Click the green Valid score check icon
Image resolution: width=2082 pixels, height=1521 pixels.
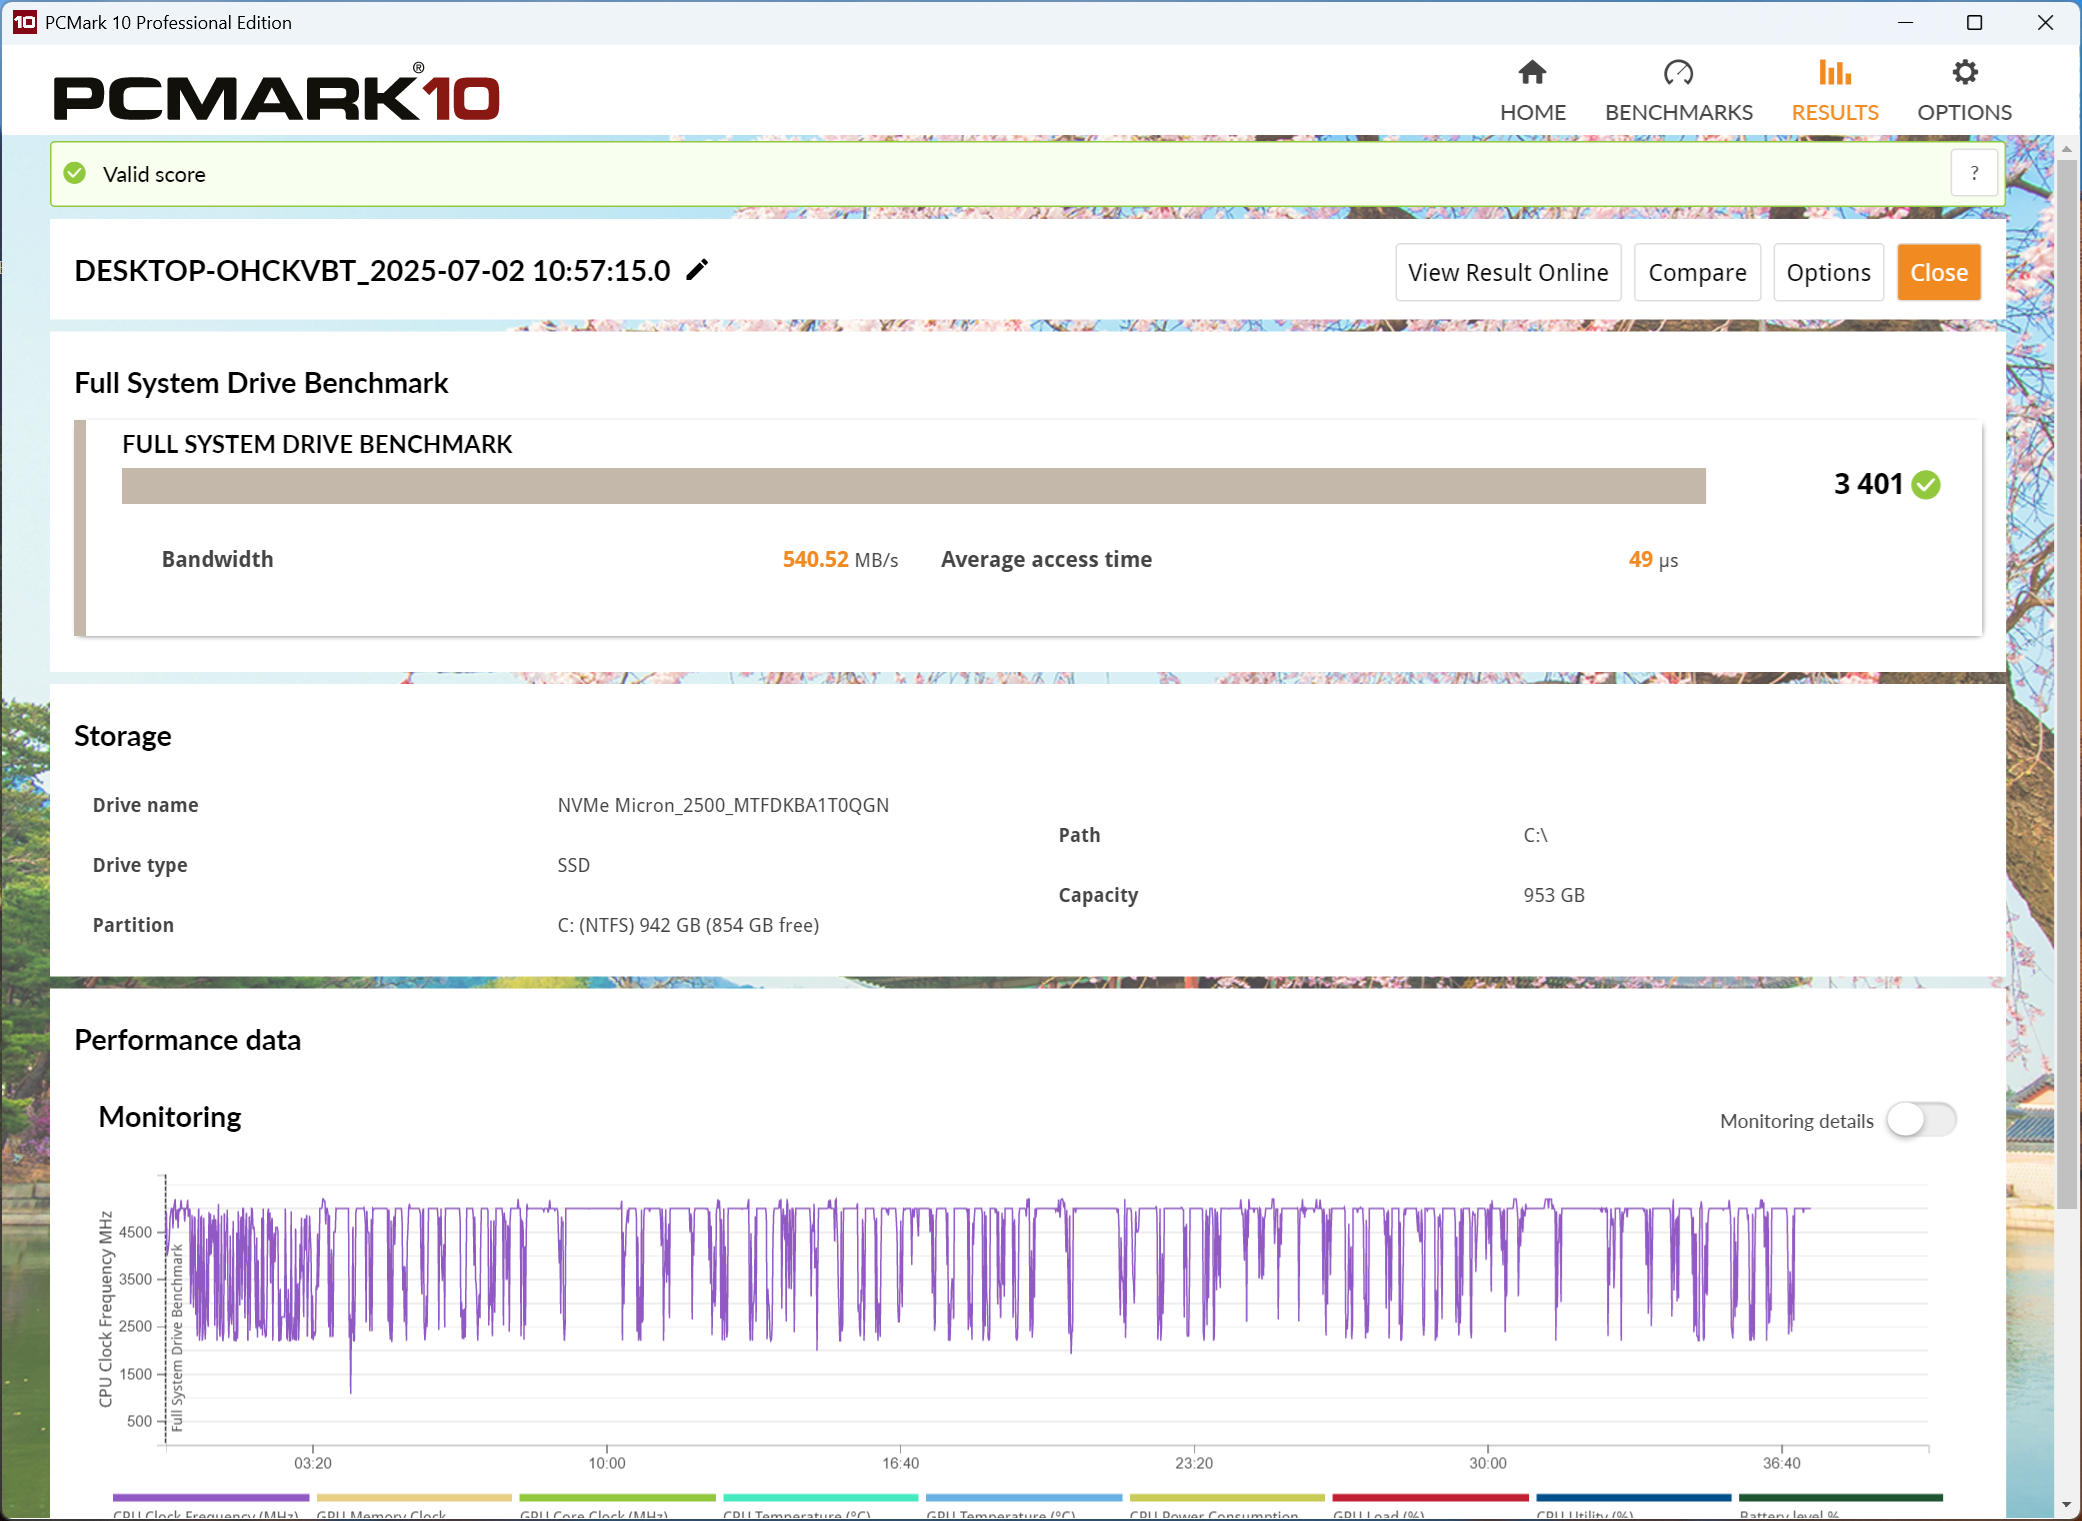[75, 173]
